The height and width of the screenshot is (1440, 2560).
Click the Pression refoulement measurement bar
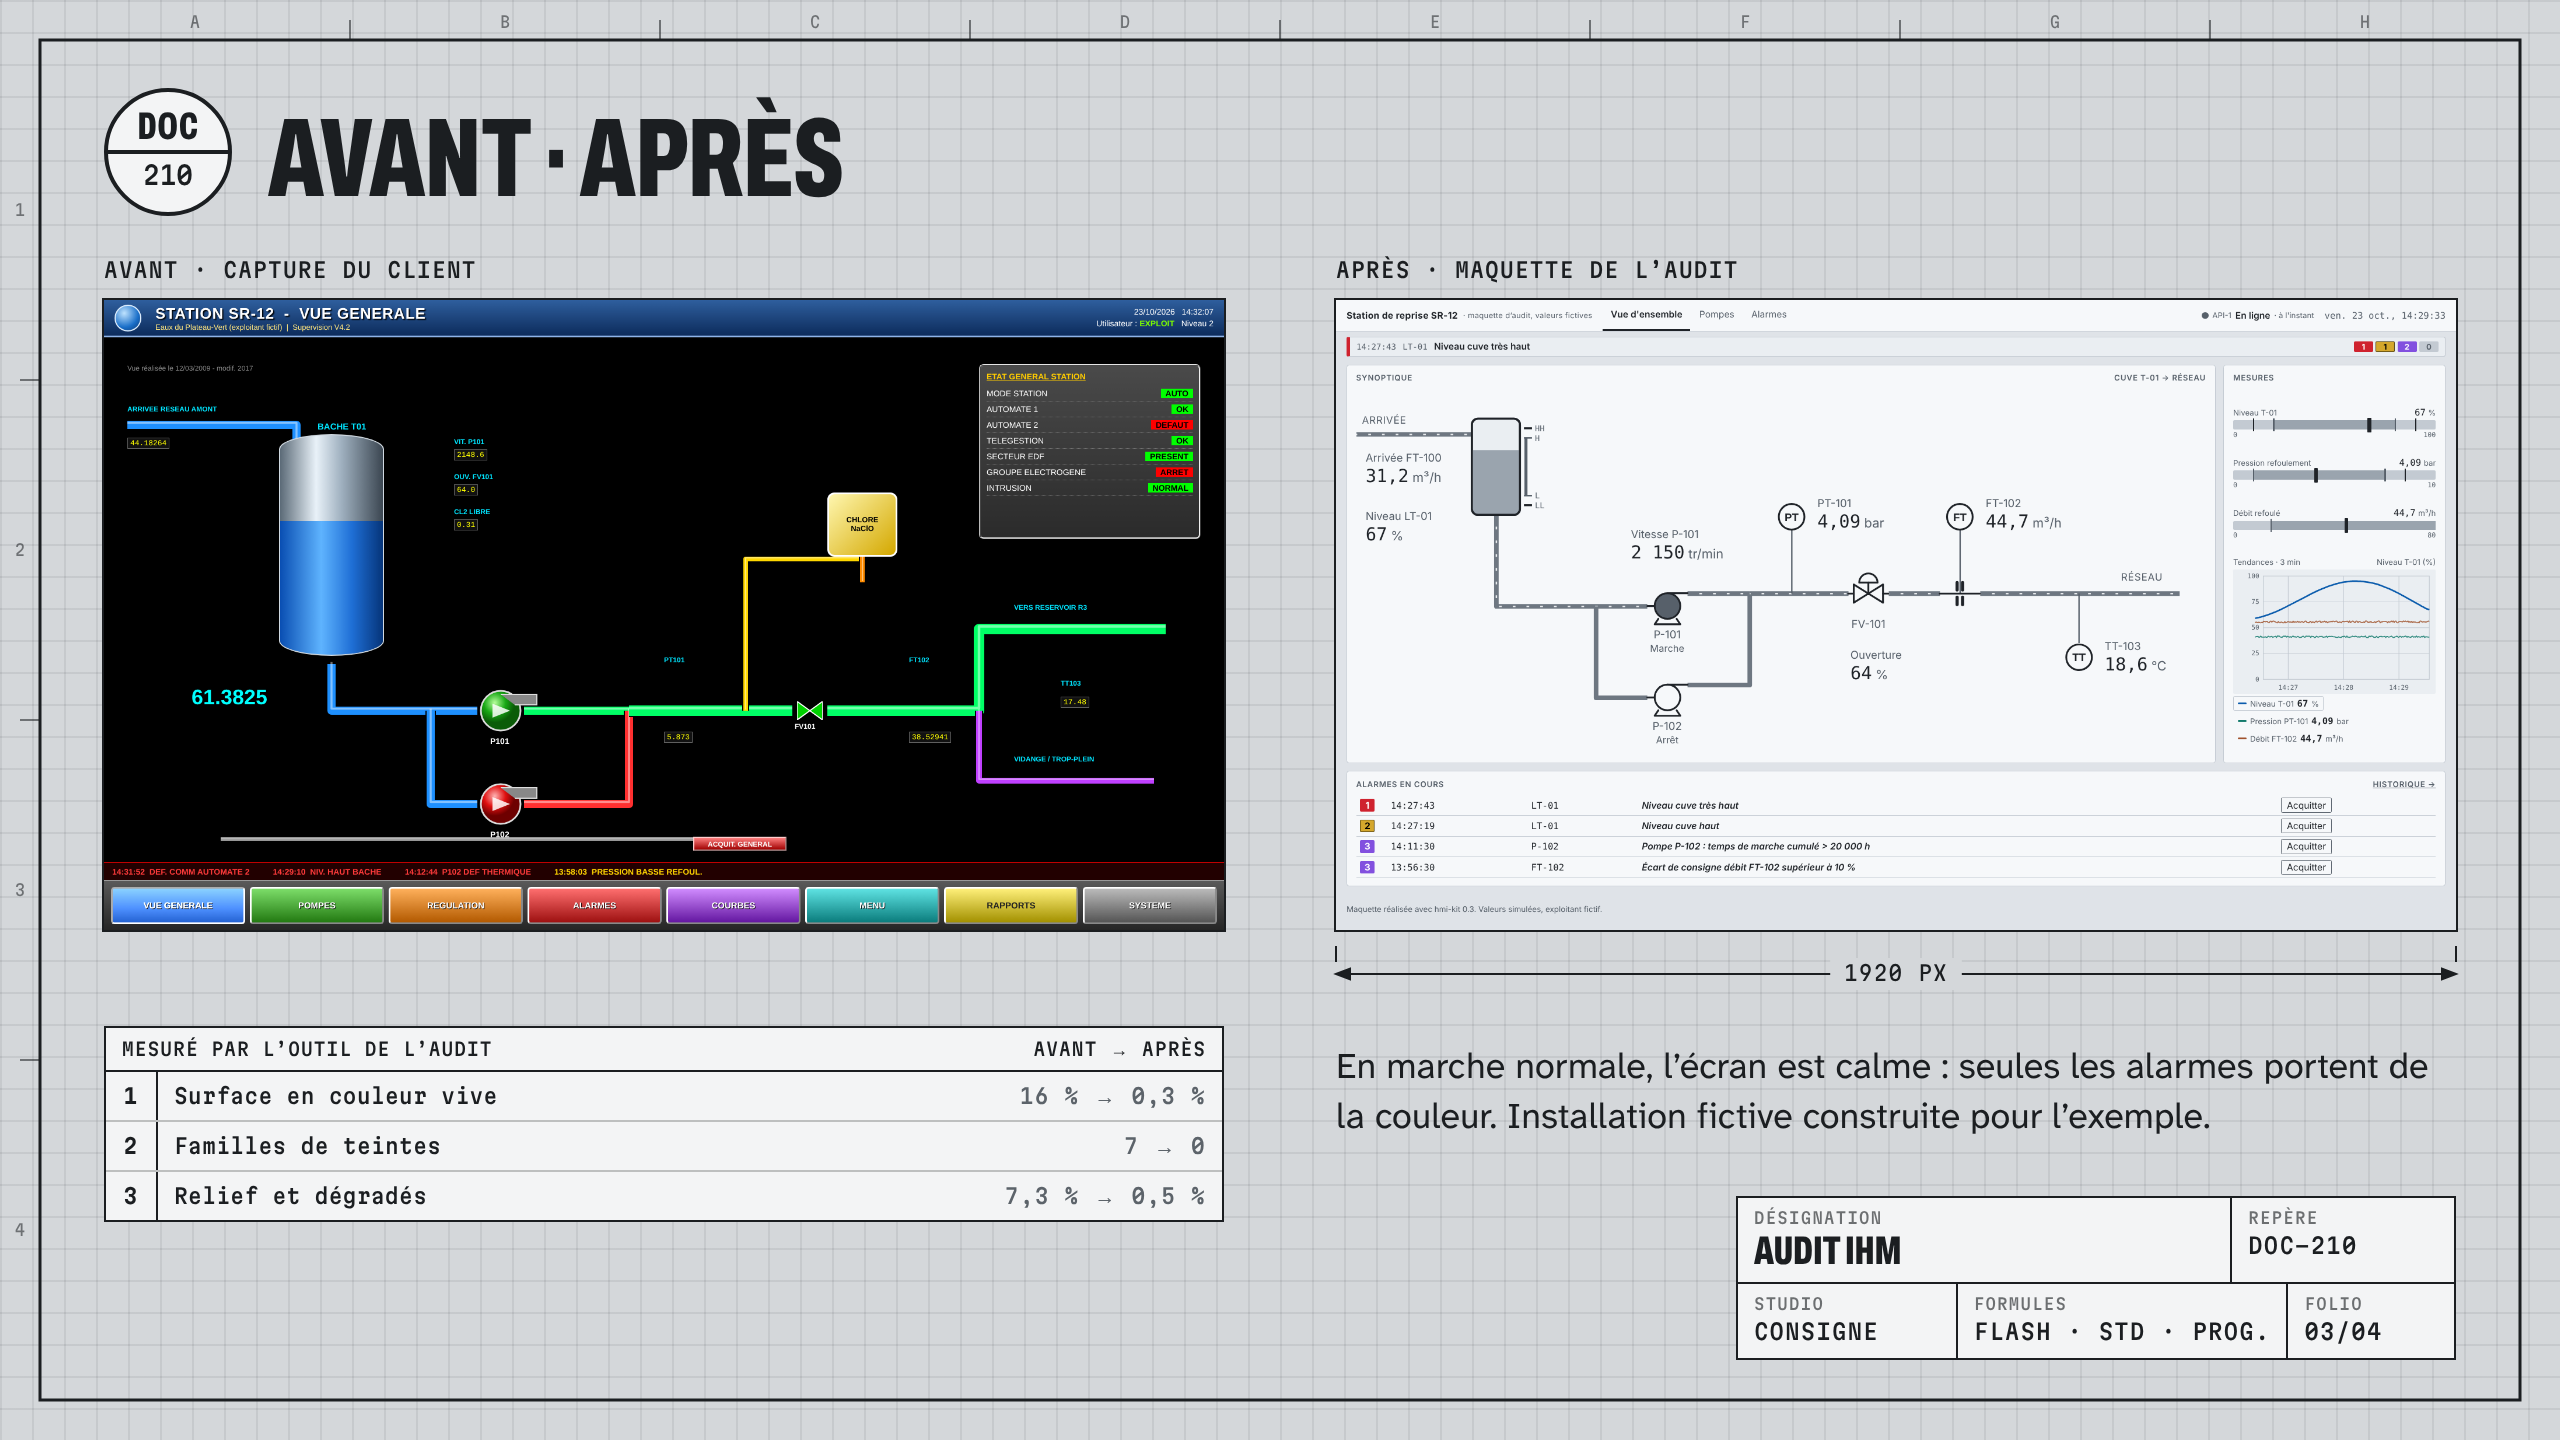[2334, 475]
